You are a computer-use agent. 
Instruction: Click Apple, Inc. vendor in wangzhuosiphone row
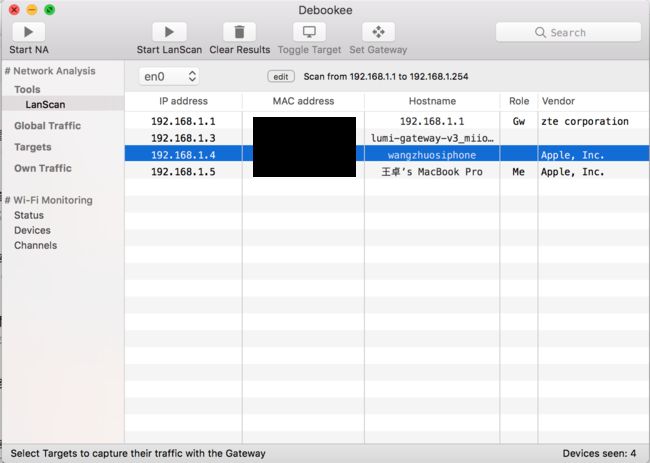tap(572, 155)
